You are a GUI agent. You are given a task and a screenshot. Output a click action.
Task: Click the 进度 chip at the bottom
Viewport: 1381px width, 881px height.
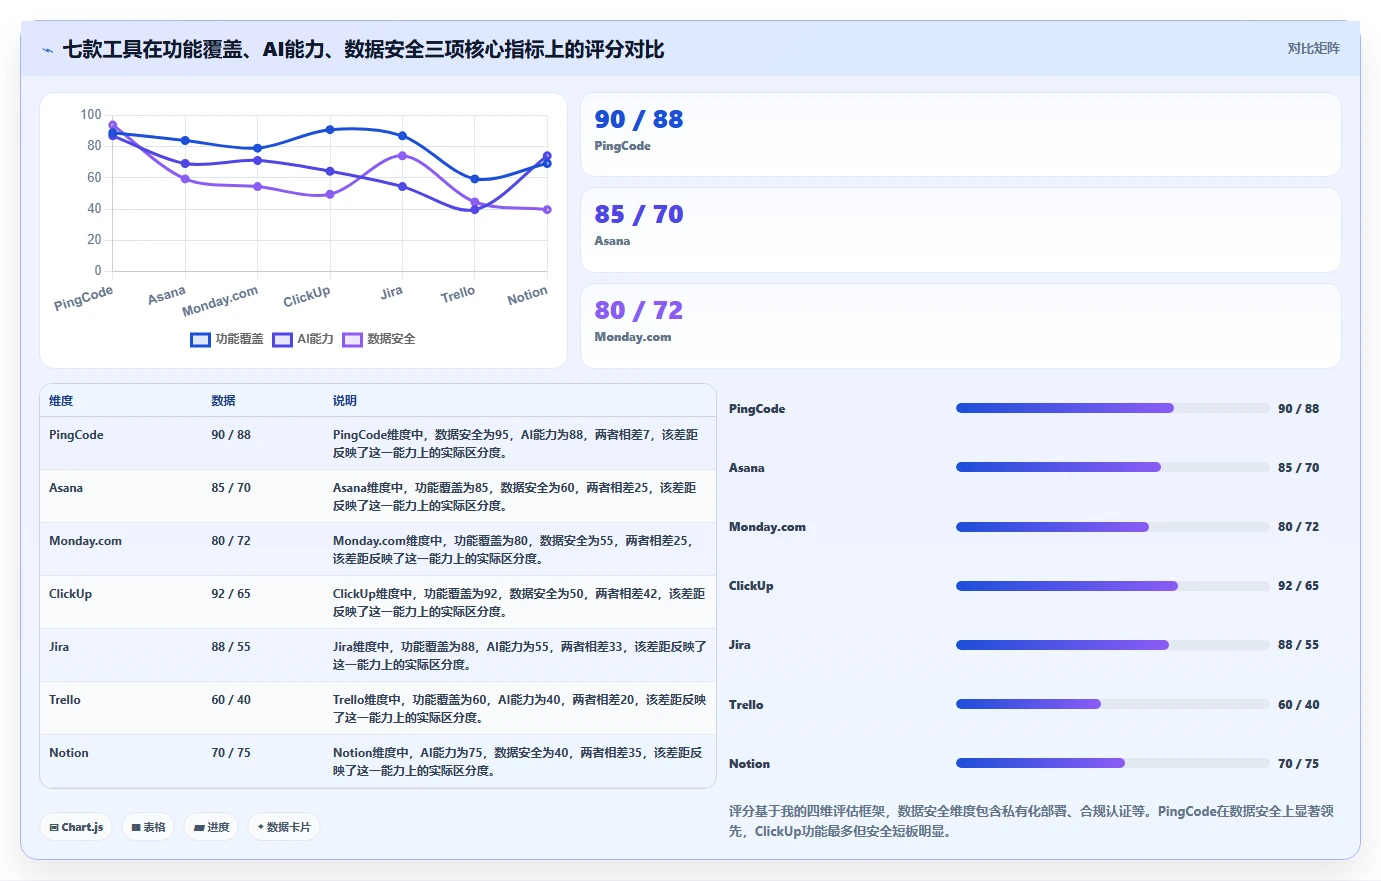[x=211, y=827]
